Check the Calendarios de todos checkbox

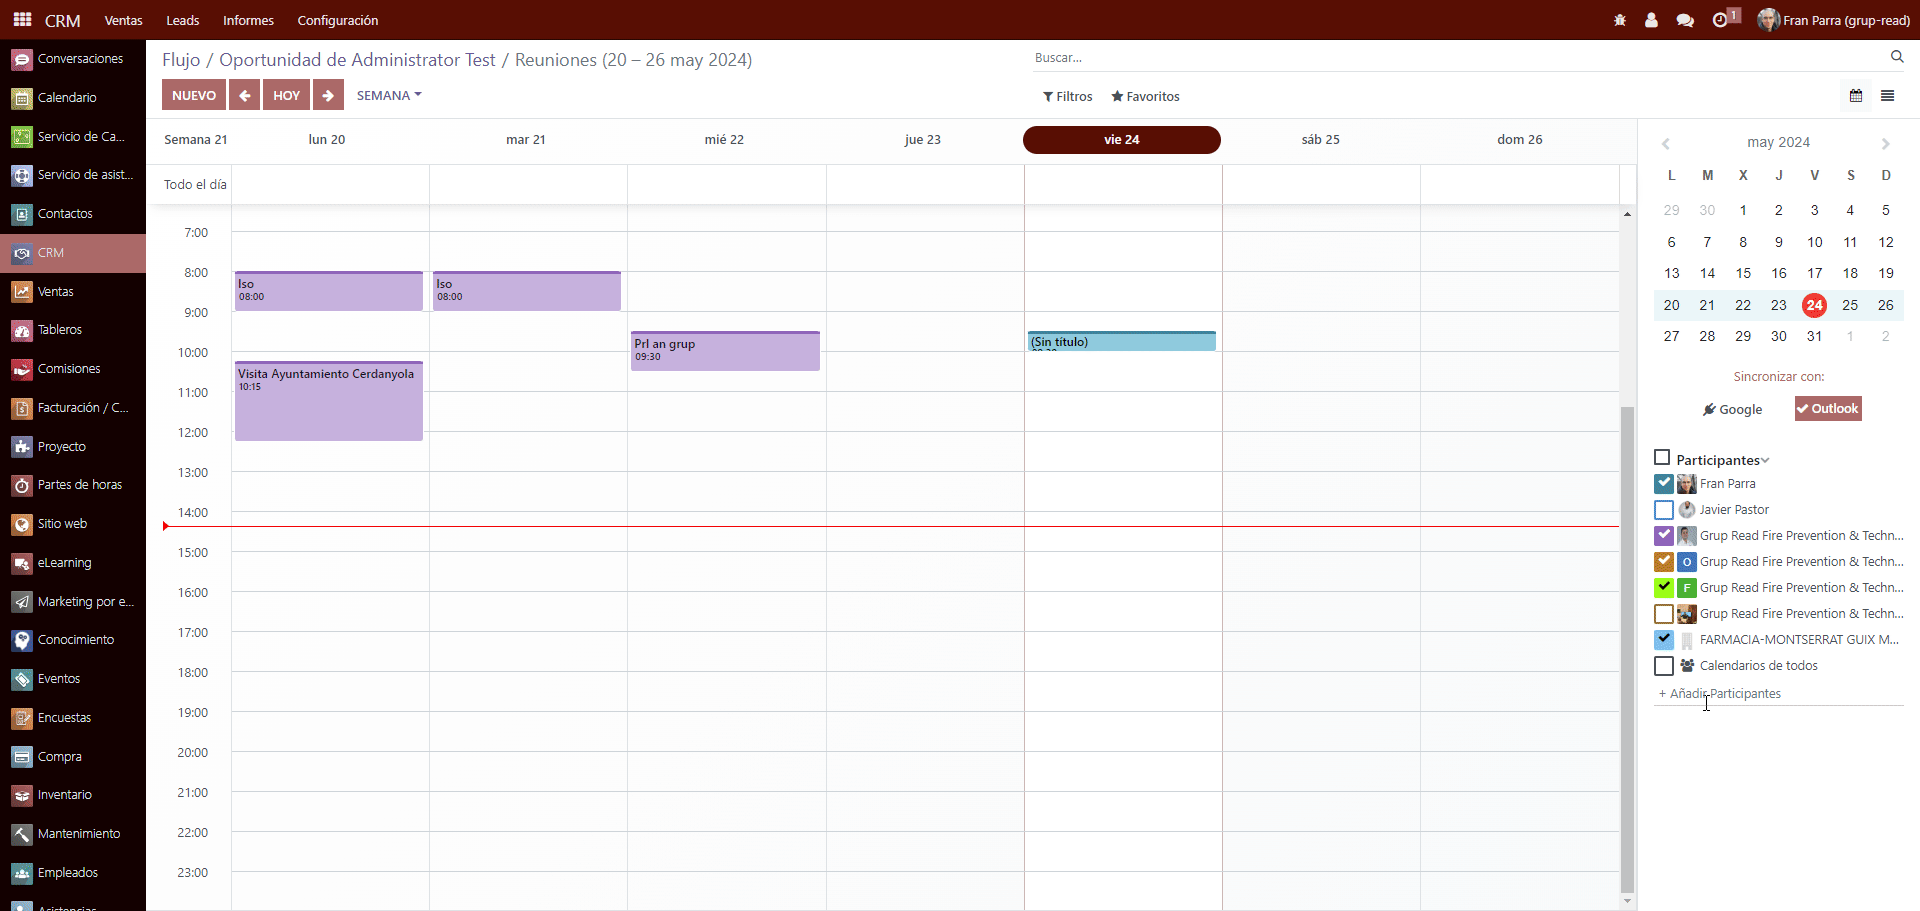[1664, 666]
